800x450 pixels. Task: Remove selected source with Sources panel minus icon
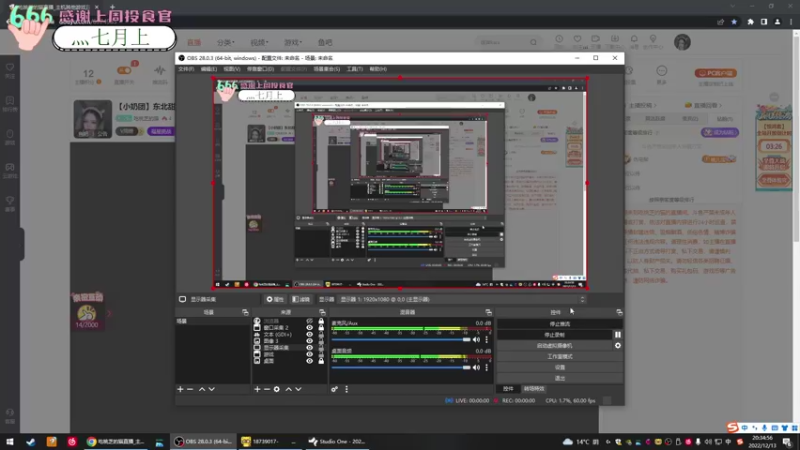pyautogui.click(x=267, y=389)
